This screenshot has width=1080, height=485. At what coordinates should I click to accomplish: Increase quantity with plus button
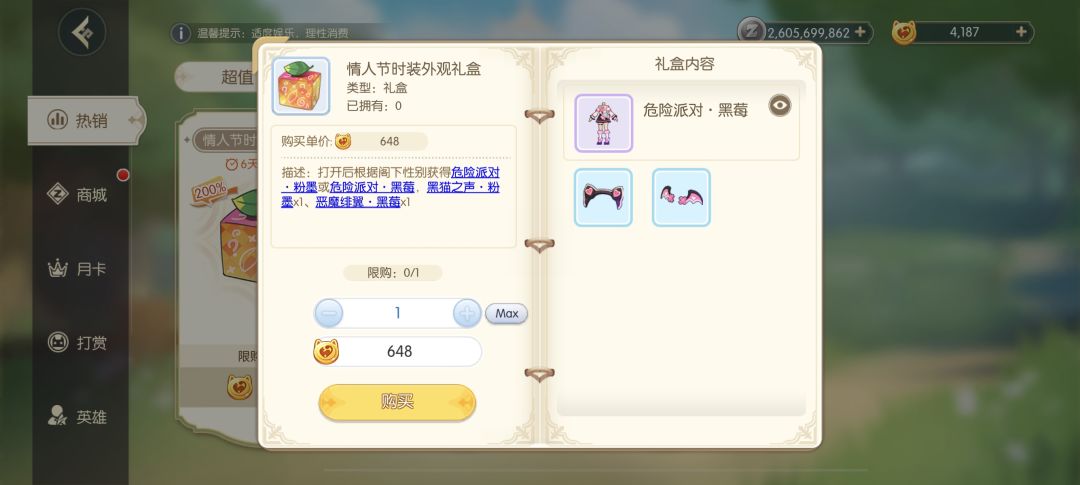(467, 313)
